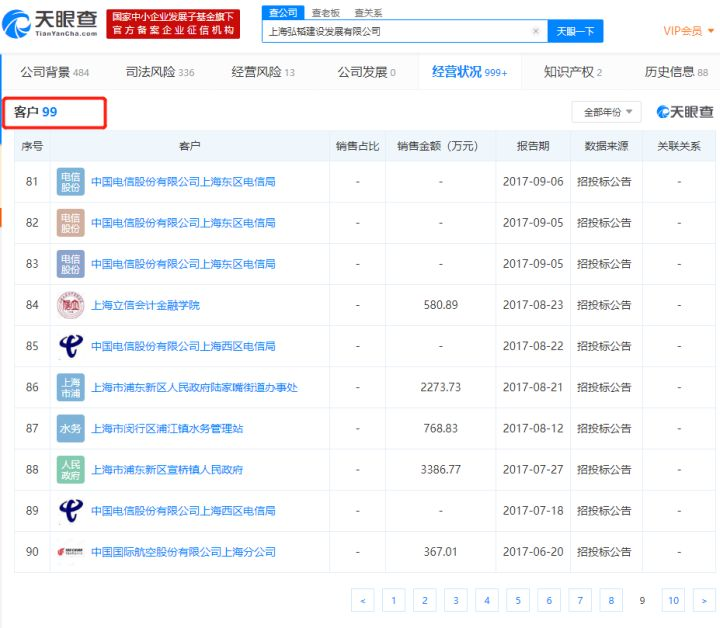Click sales amount 2273.73
This screenshot has height=628, width=720.
[x=440, y=387]
